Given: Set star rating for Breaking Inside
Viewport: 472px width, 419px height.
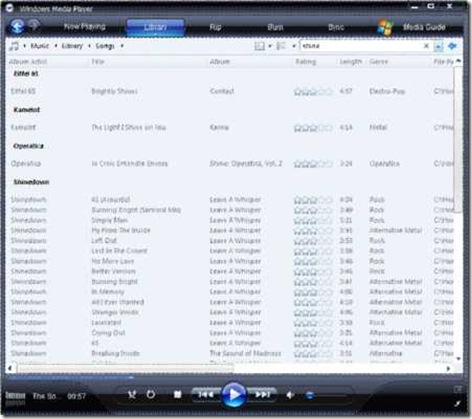Looking at the screenshot, I should pyautogui.click(x=313, y=353).
